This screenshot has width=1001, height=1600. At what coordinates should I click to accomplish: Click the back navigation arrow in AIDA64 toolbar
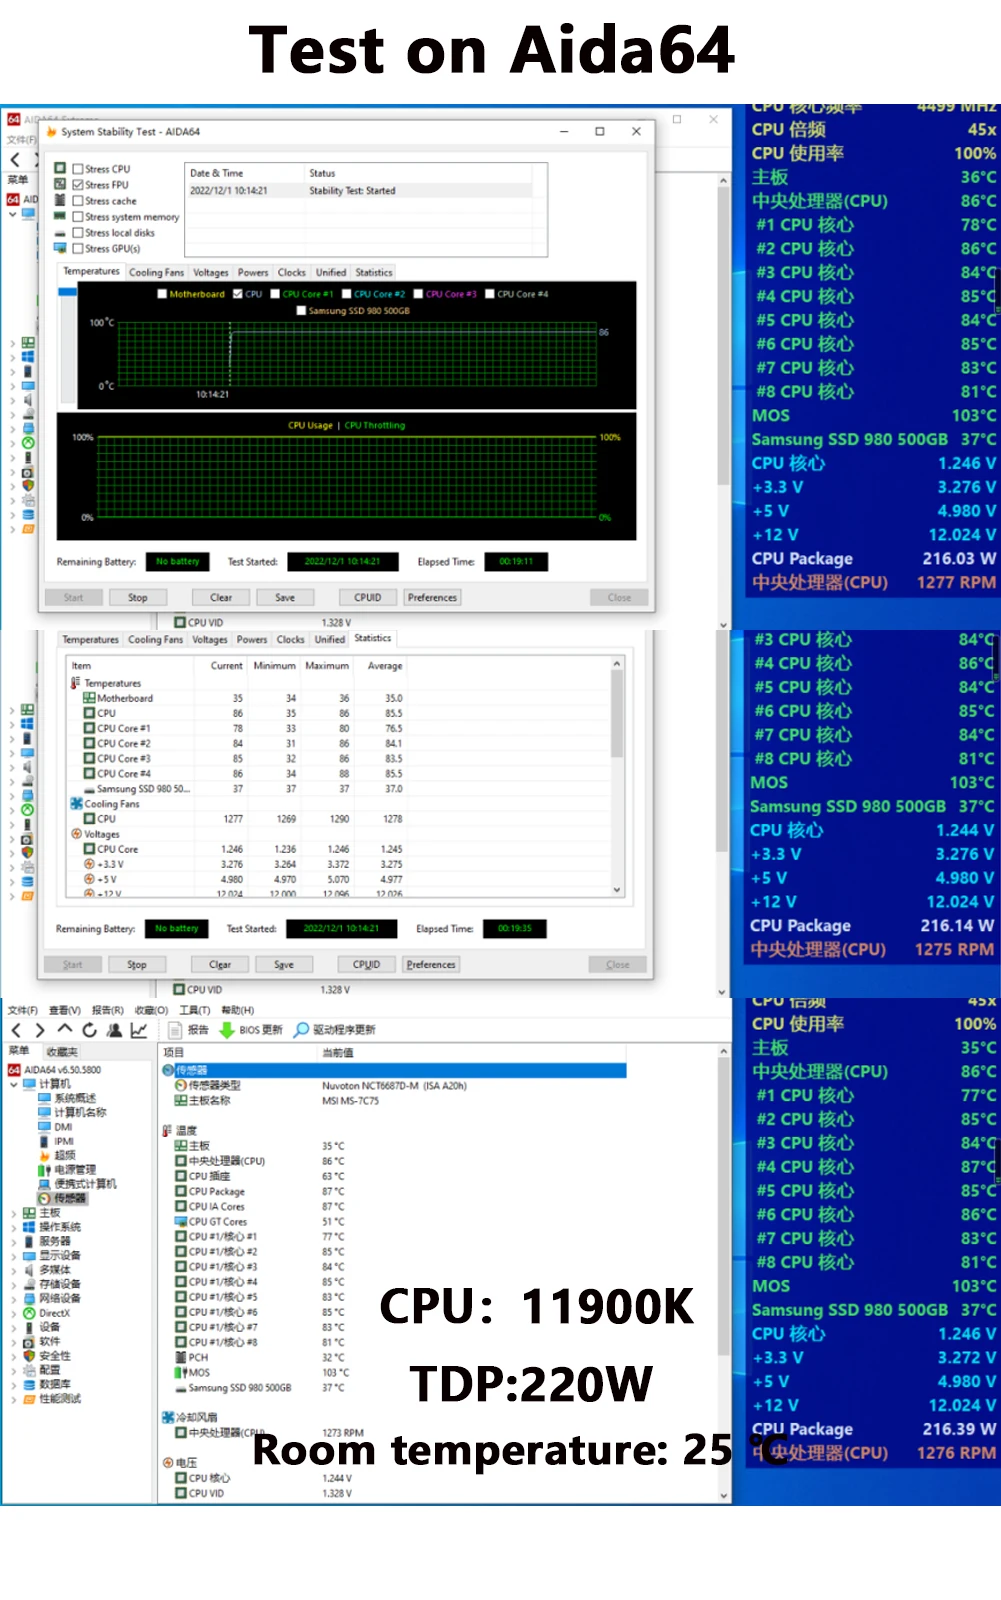[16, 1030]
